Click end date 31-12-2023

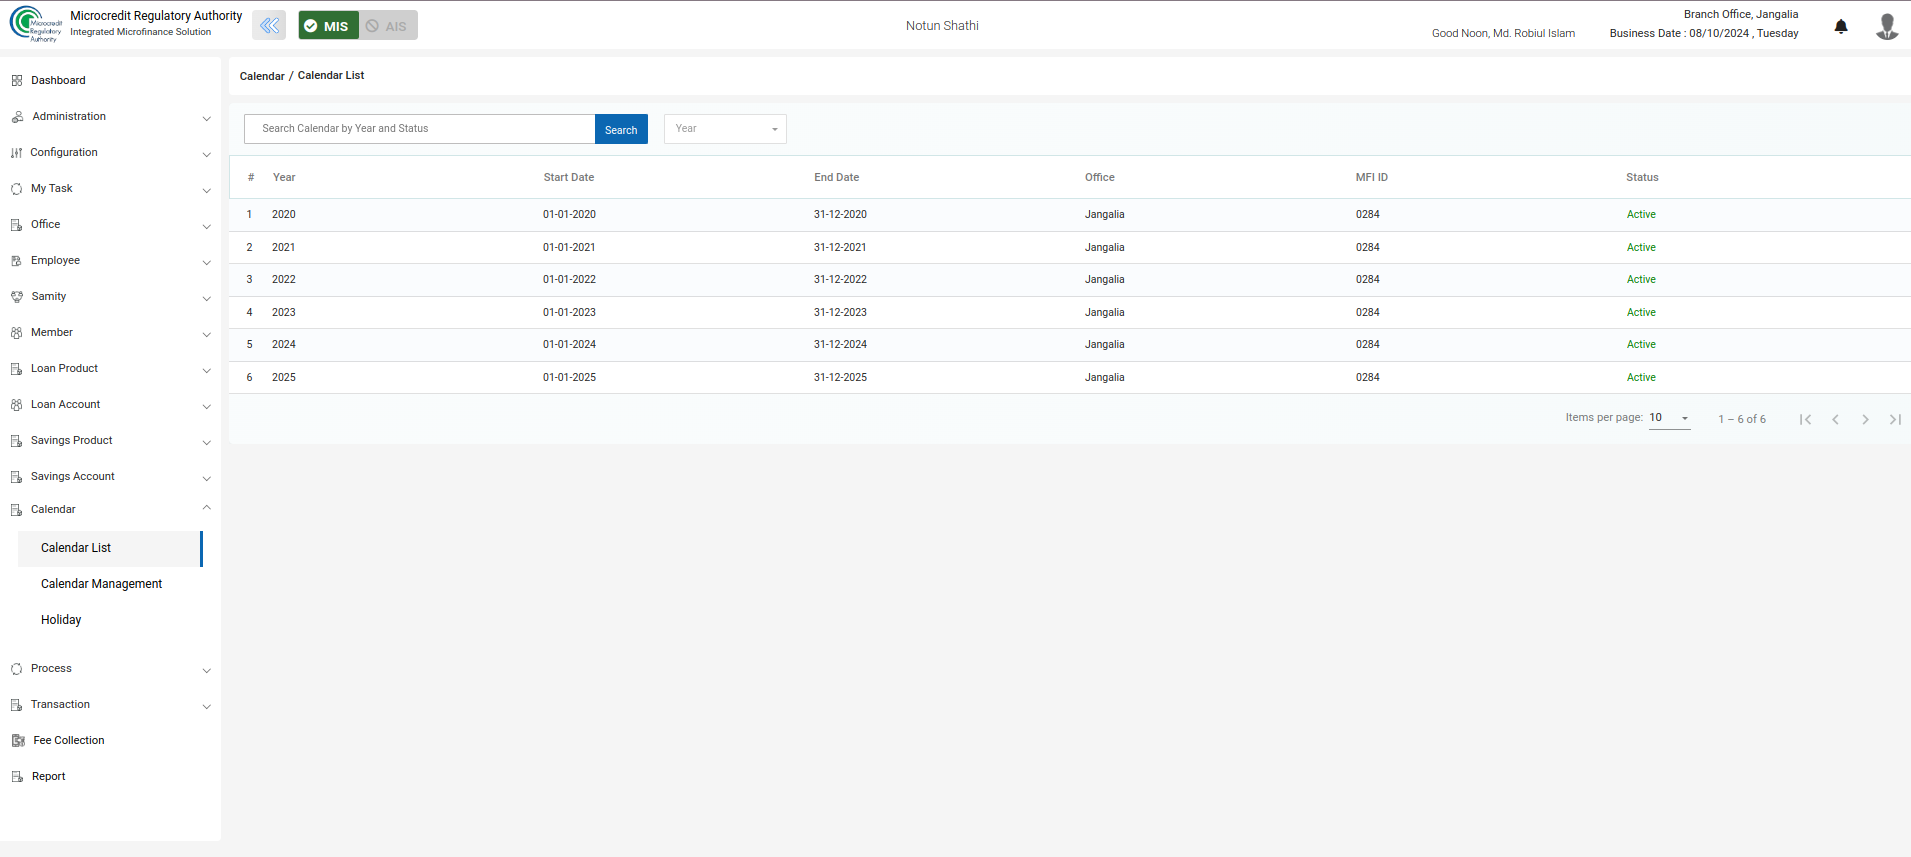coord(840,312)
